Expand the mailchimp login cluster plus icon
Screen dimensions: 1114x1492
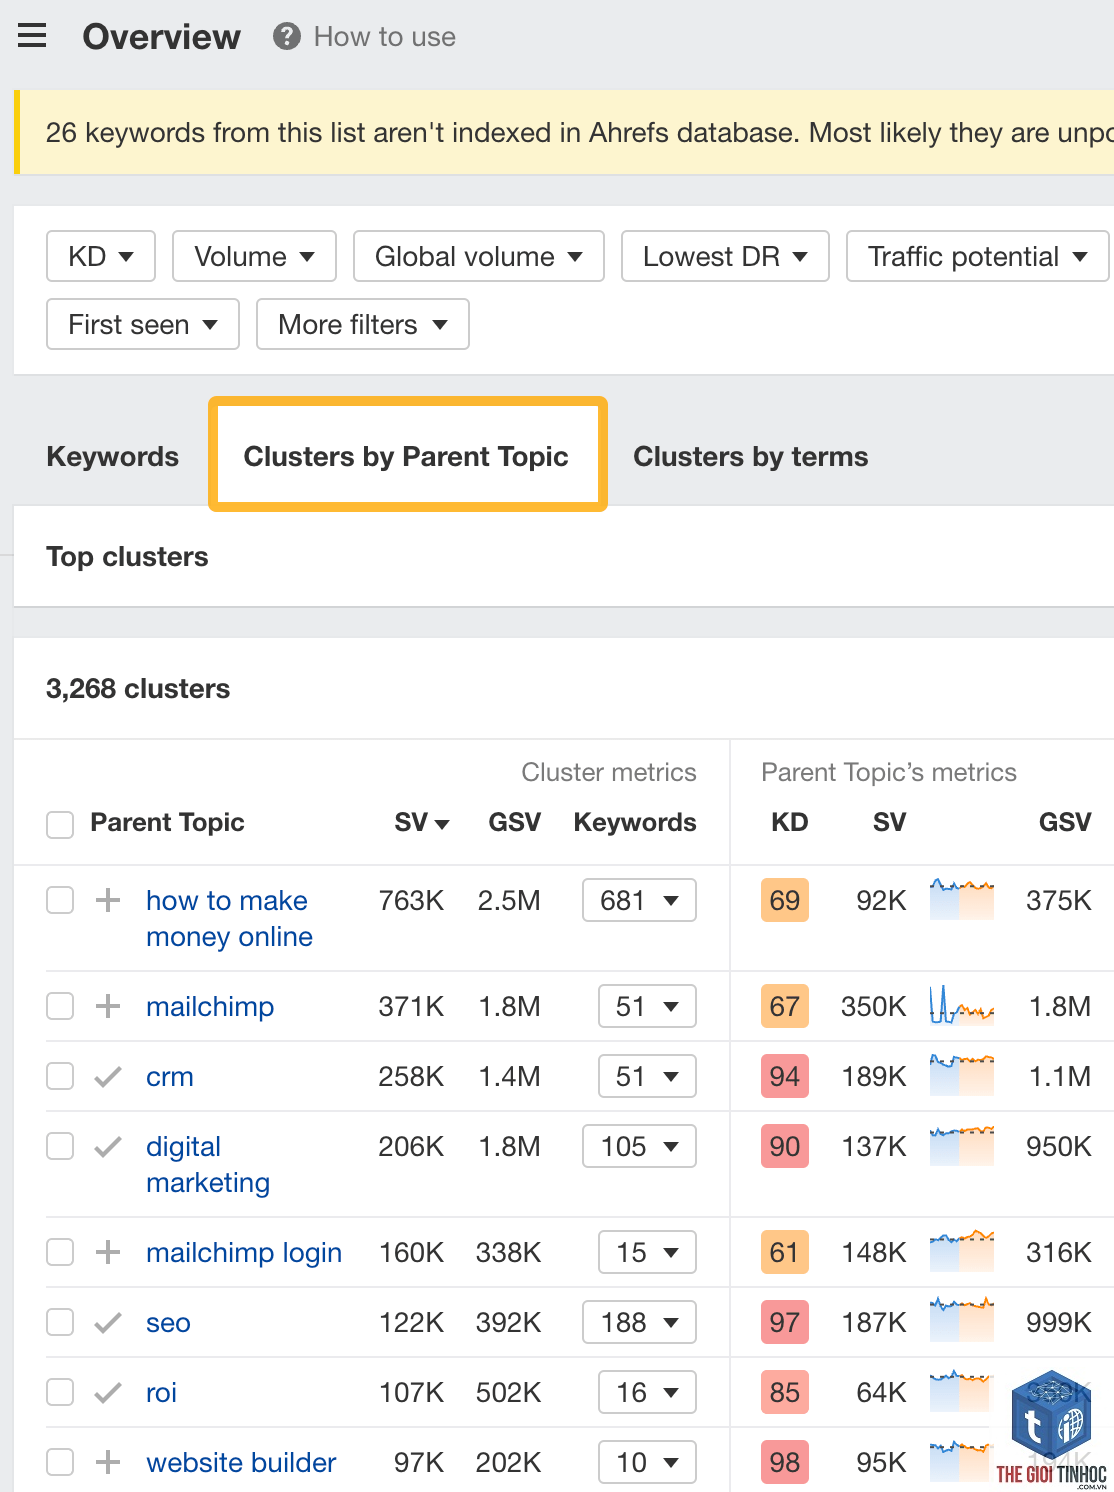108,1252
